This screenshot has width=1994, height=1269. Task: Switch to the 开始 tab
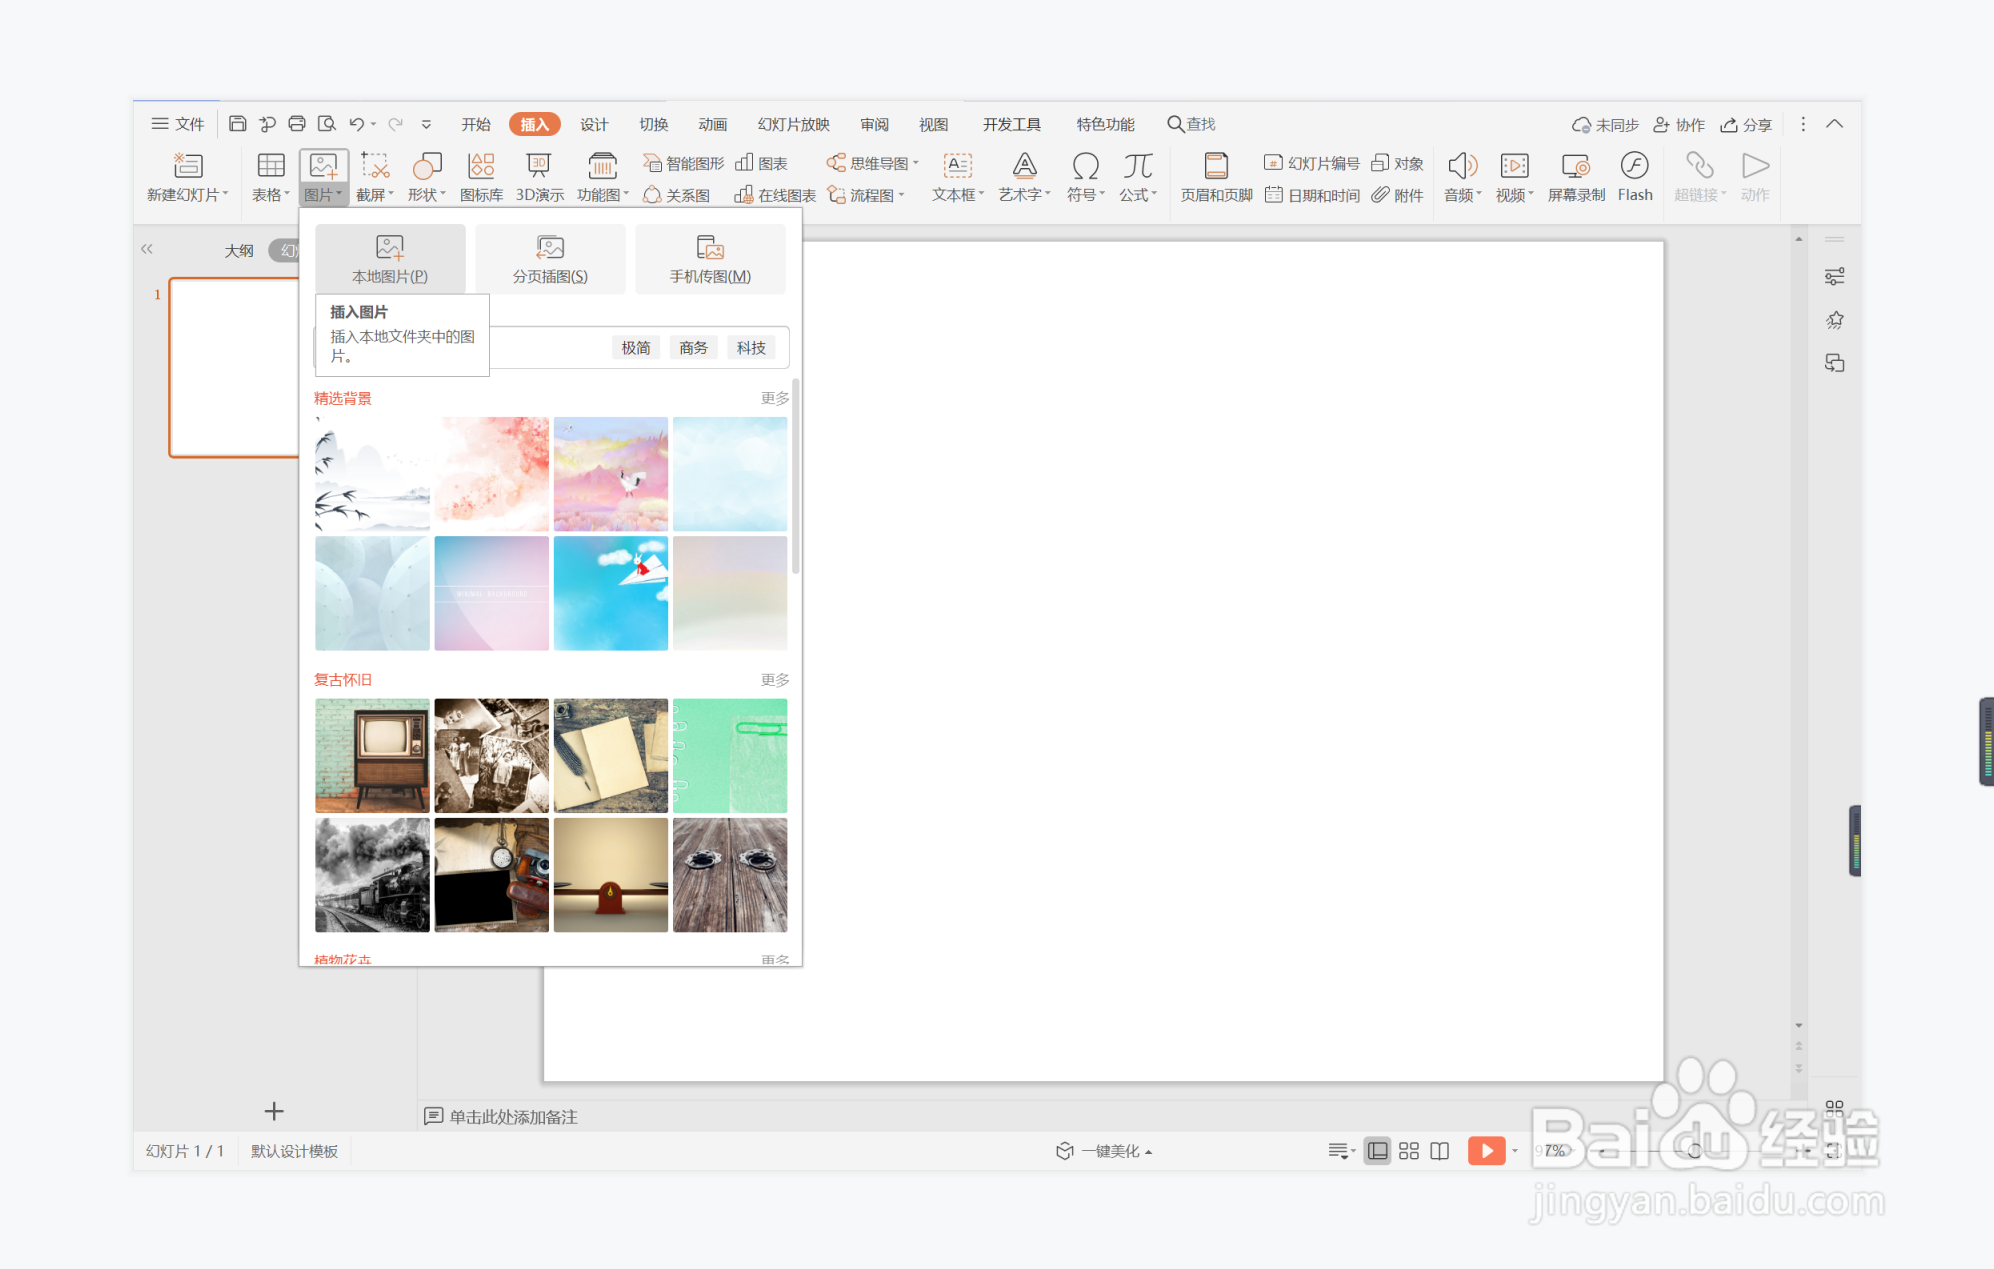tap(476, 124)
